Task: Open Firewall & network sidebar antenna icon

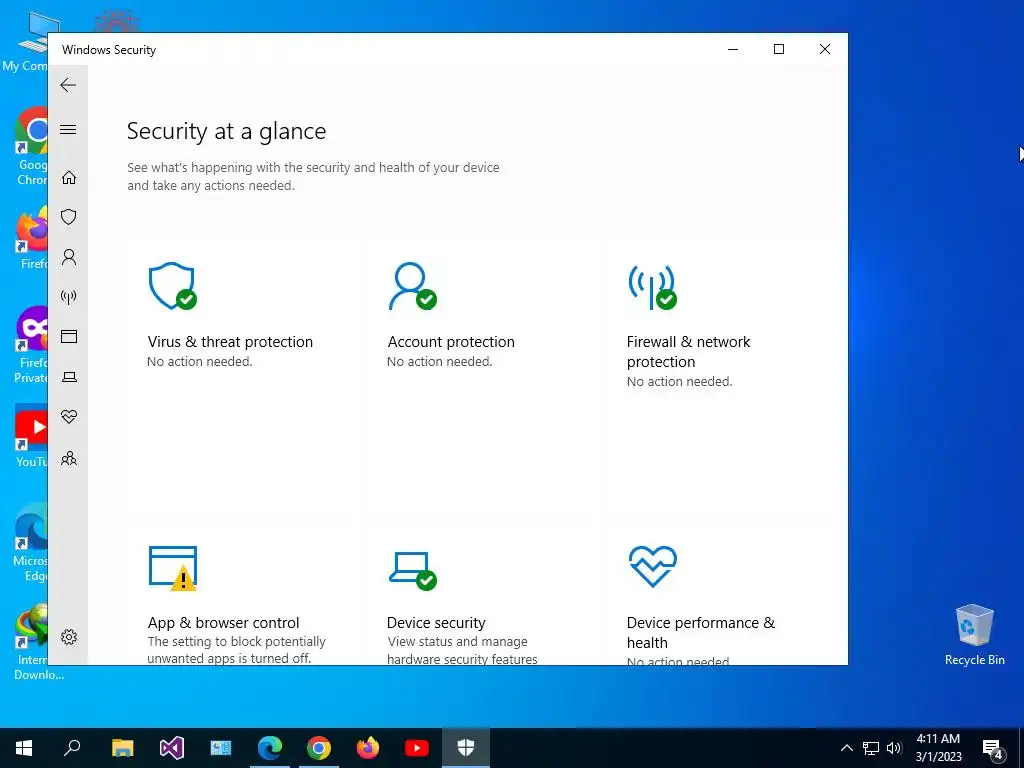Action: coord(69,297)
